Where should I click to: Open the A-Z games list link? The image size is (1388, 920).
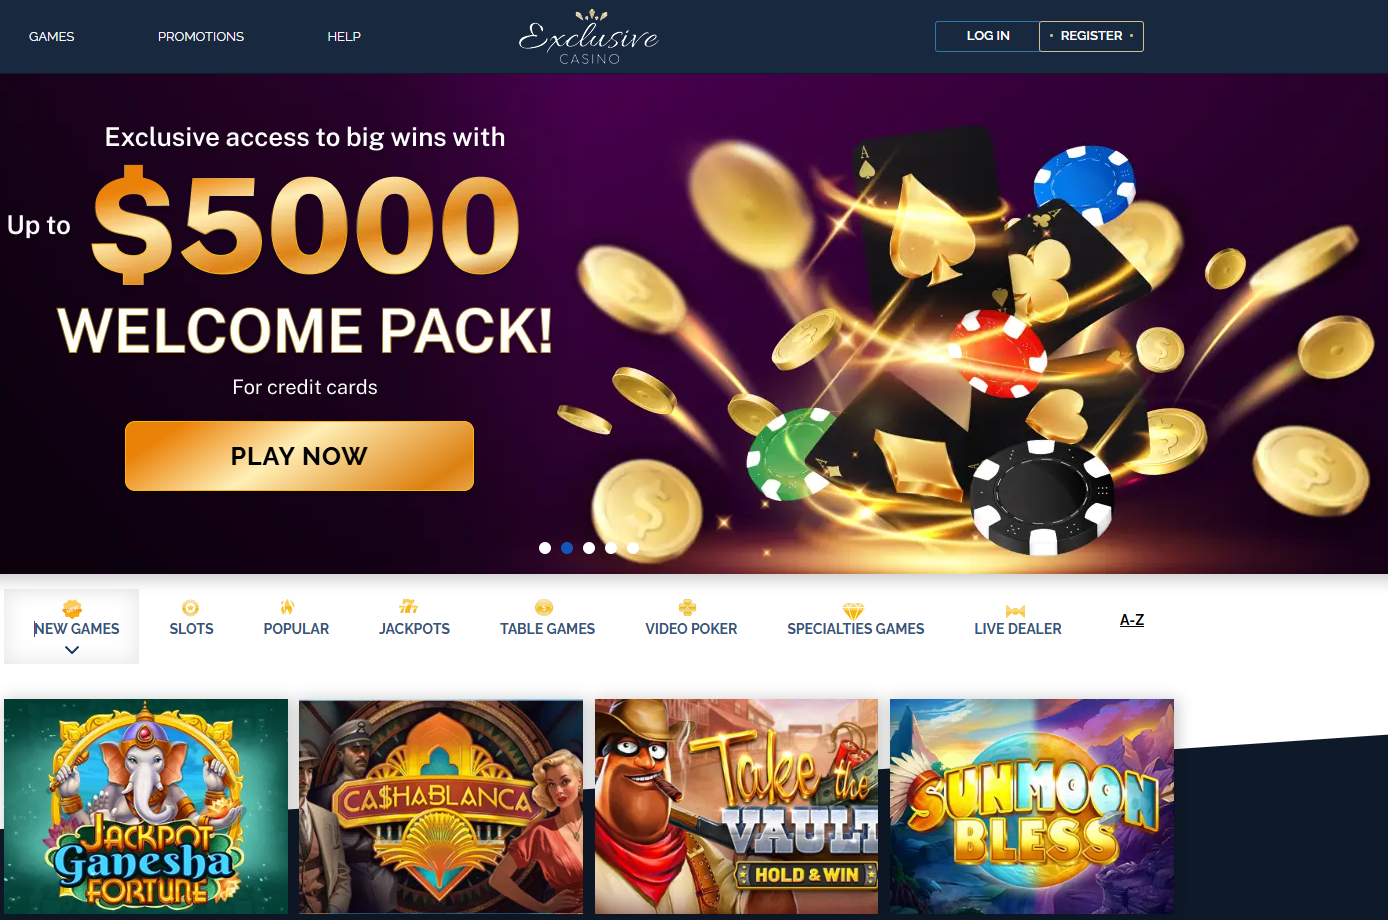point(1132,620)
